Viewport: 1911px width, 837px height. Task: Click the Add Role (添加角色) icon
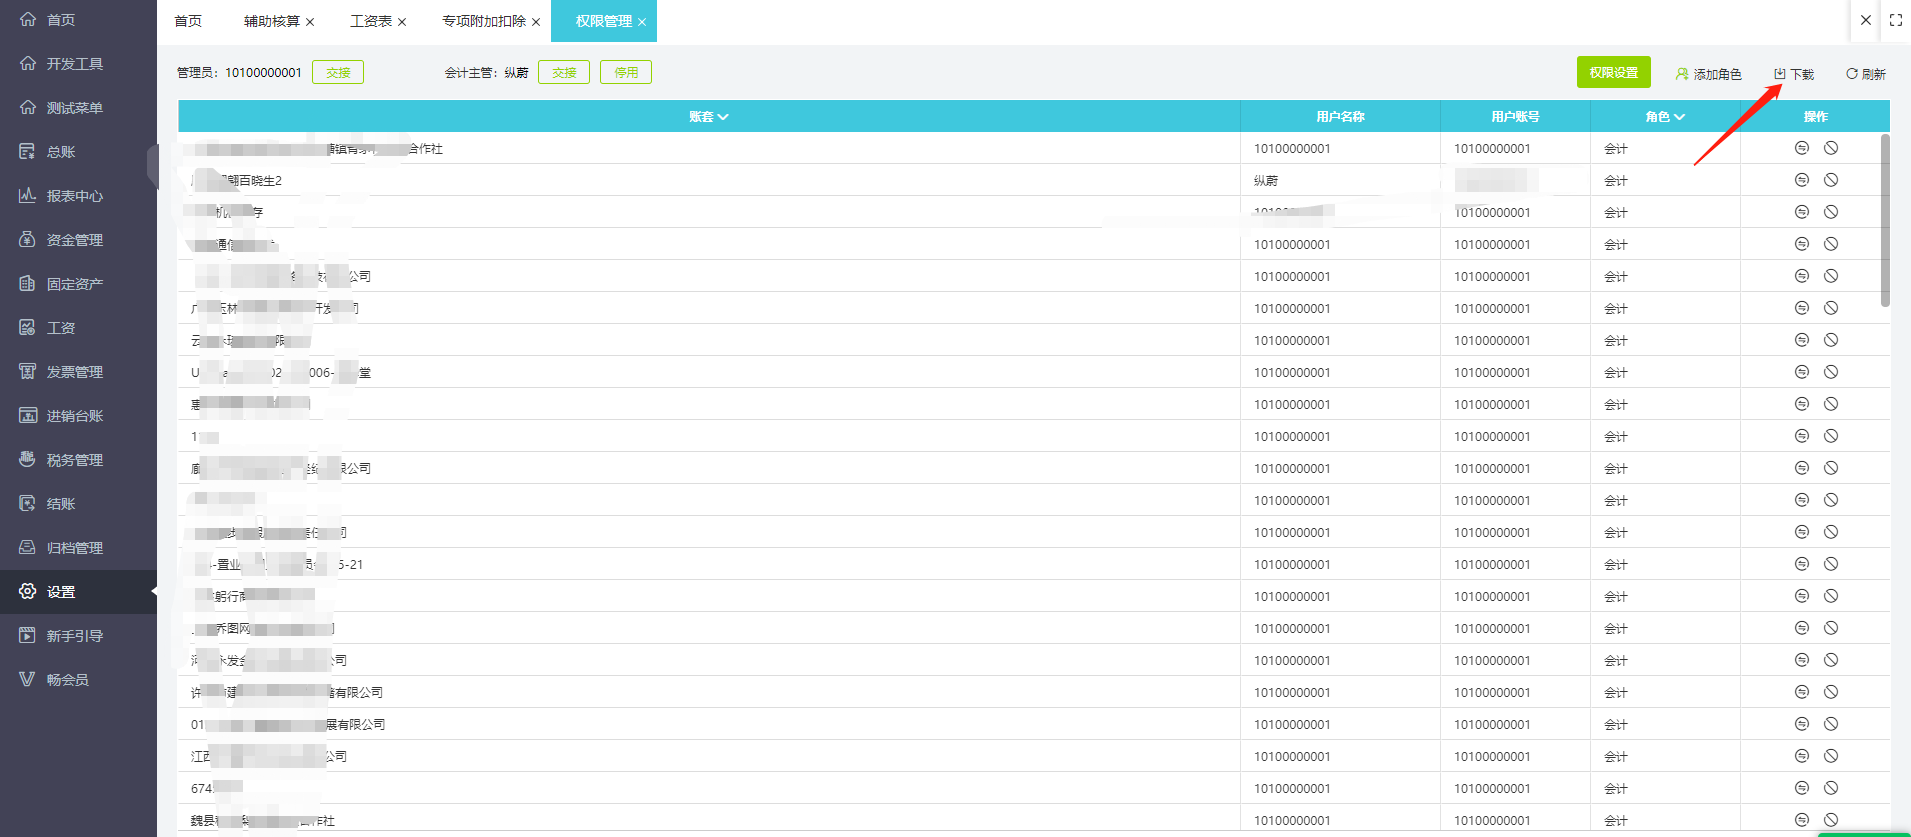click(x=1682, y=74)
